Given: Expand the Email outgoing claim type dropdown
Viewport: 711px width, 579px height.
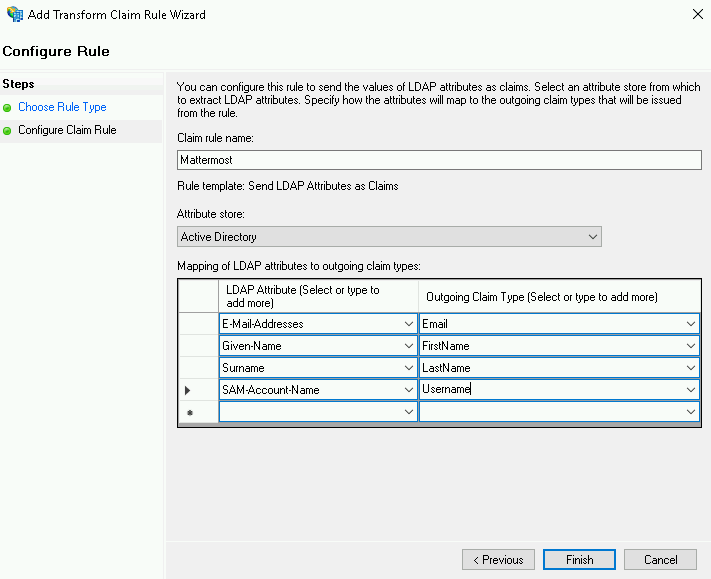Looking at the screenshot, I should [x=691, y=324].
